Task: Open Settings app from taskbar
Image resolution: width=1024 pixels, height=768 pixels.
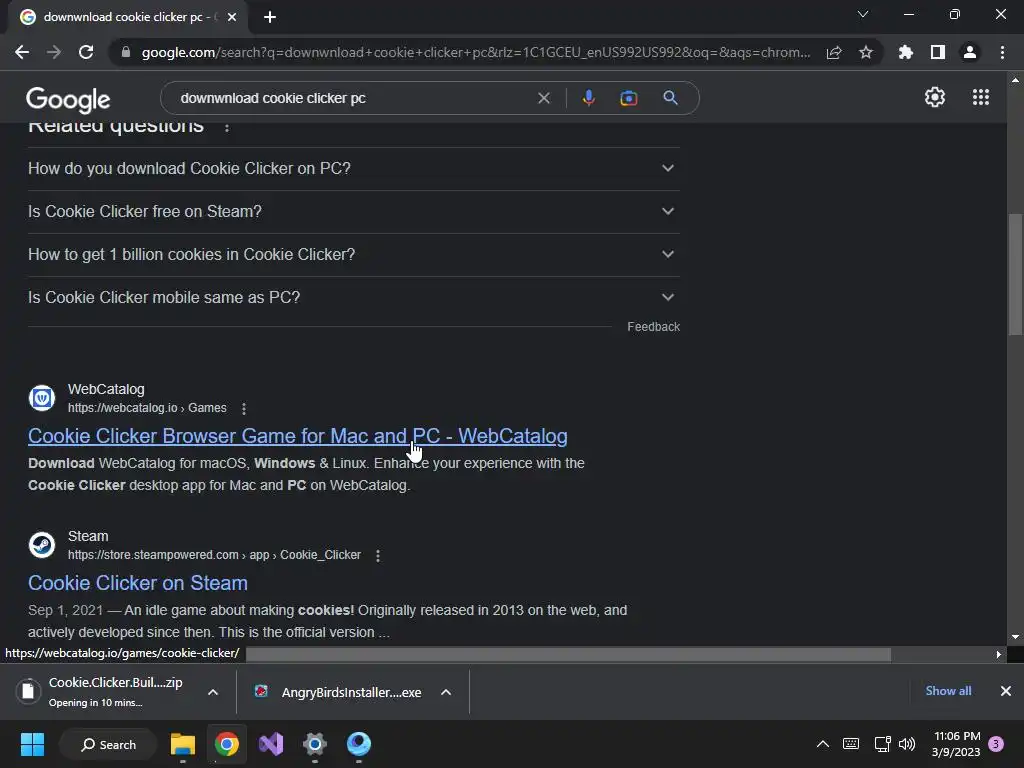Action: point(314,744)
